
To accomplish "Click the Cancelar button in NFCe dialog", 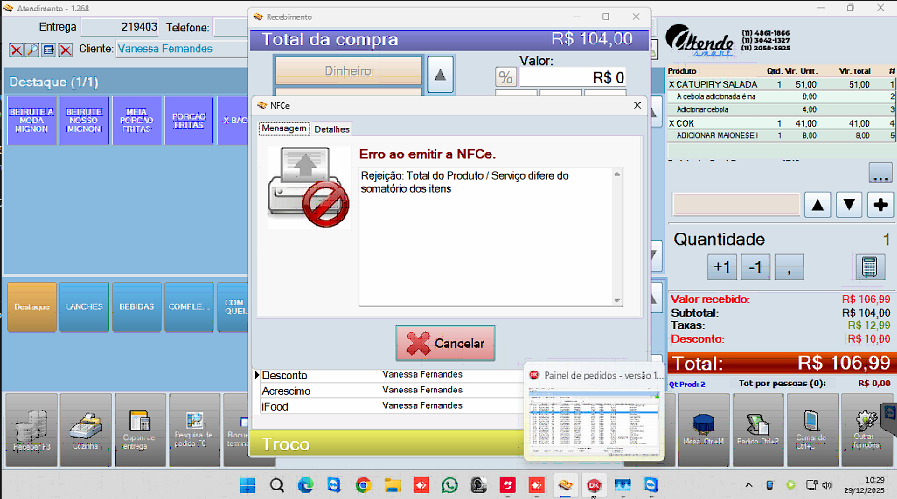I will (445, 343).
